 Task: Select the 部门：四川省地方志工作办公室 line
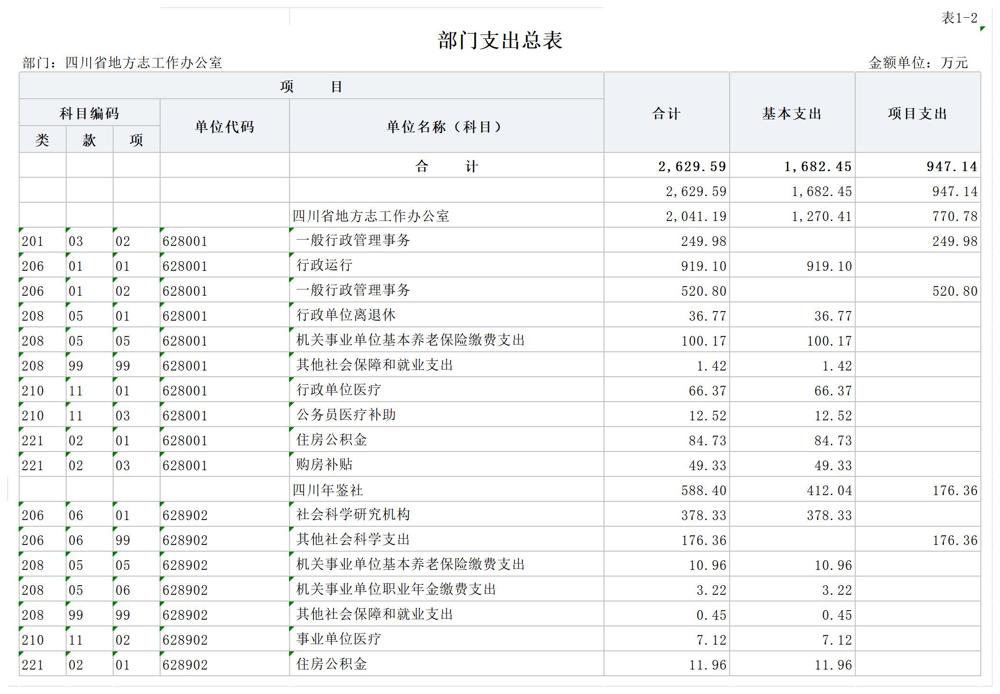[x=122, y=63]
